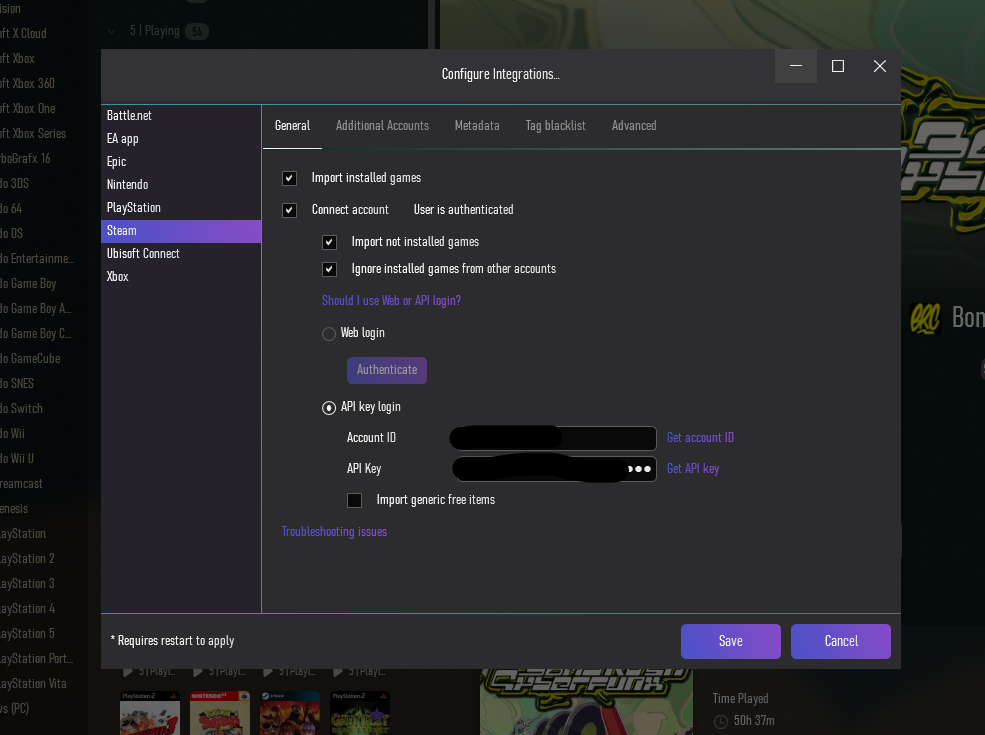Viewport: 985px width, 735px height.
Task: Focus the API Key input field
Action: tap(554, 469)
